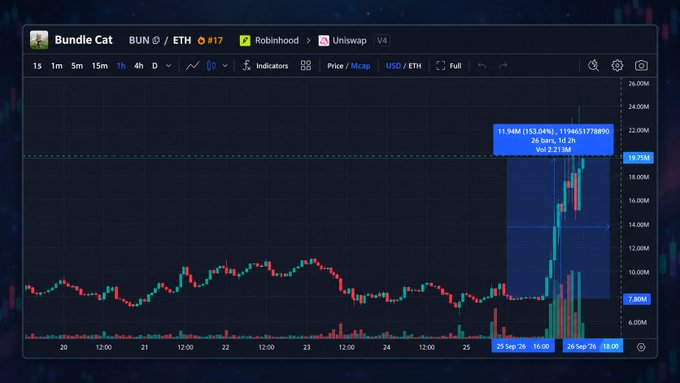The image size is (680, 383).
Task: Click the 26 Sep '26 18:00 date marker
Action: click(593, 346)
